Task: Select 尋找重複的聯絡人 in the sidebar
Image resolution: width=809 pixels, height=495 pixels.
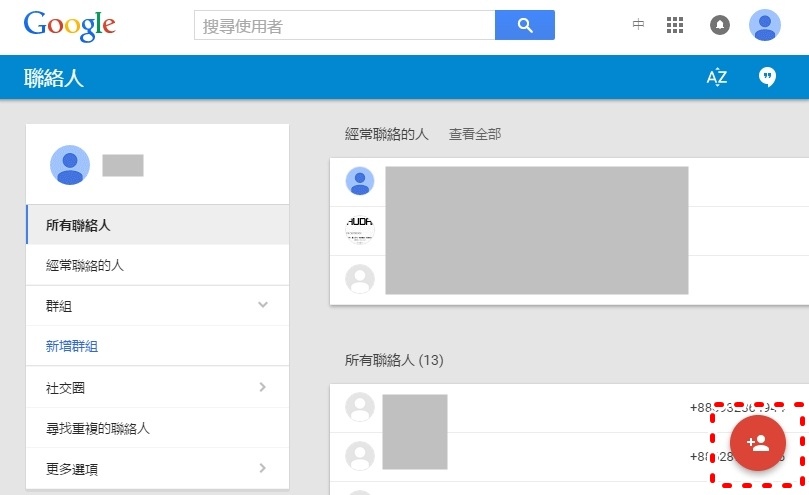Action: click(157, 428)
